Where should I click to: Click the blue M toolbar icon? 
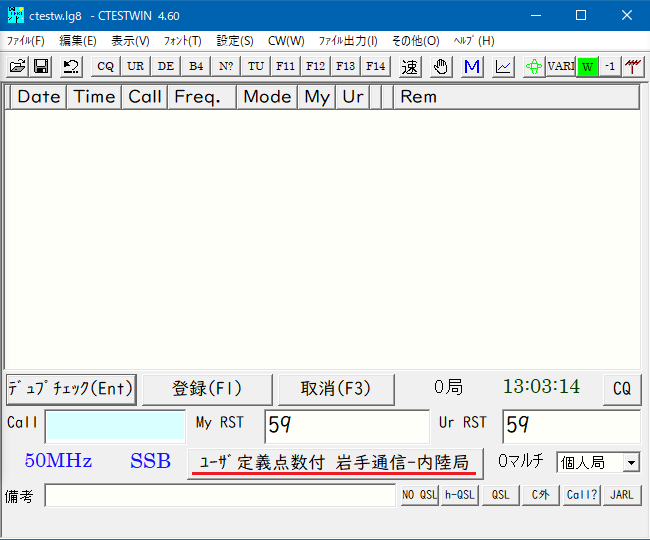click(472, 67)
